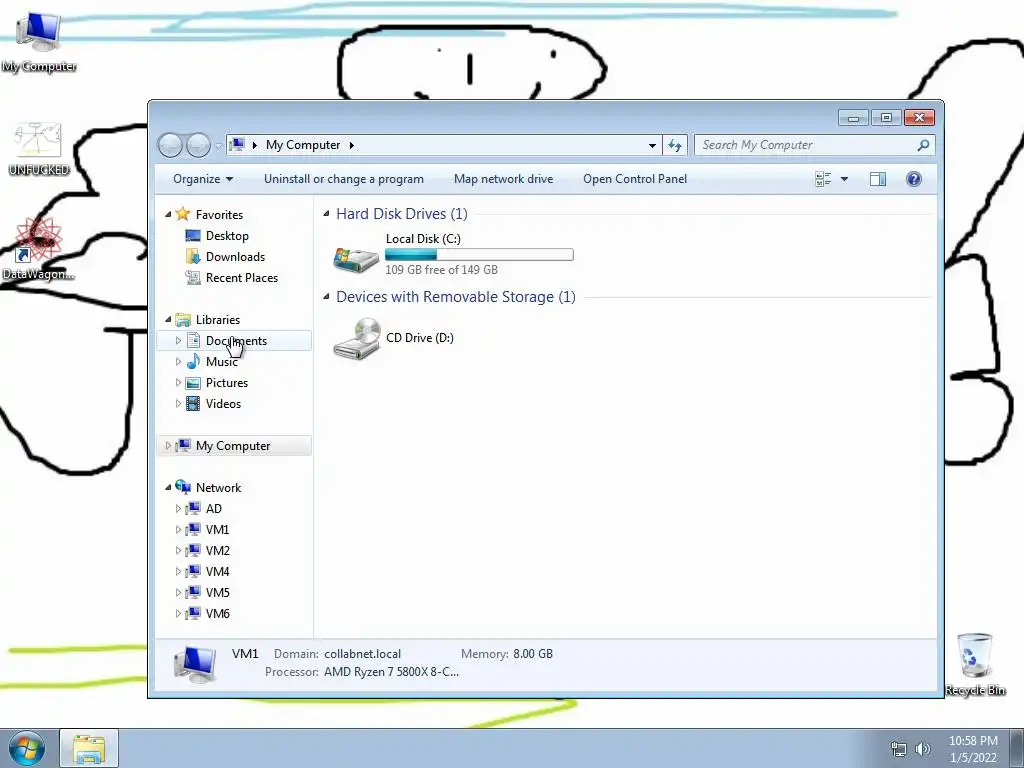
Task: Open Desktop under Favorites
Action: (x=227, y=236)
